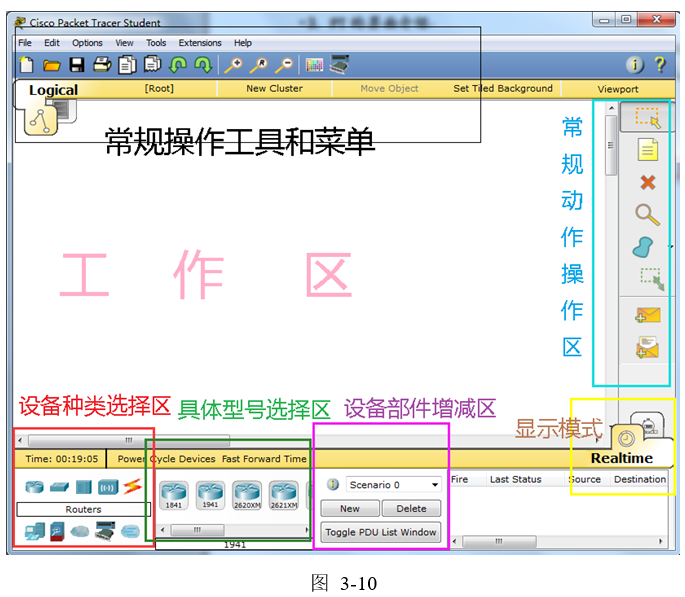This screenshot has height=597, width=685.
Task: Switch to Realtime mode tab
Action: click(620, 458)
